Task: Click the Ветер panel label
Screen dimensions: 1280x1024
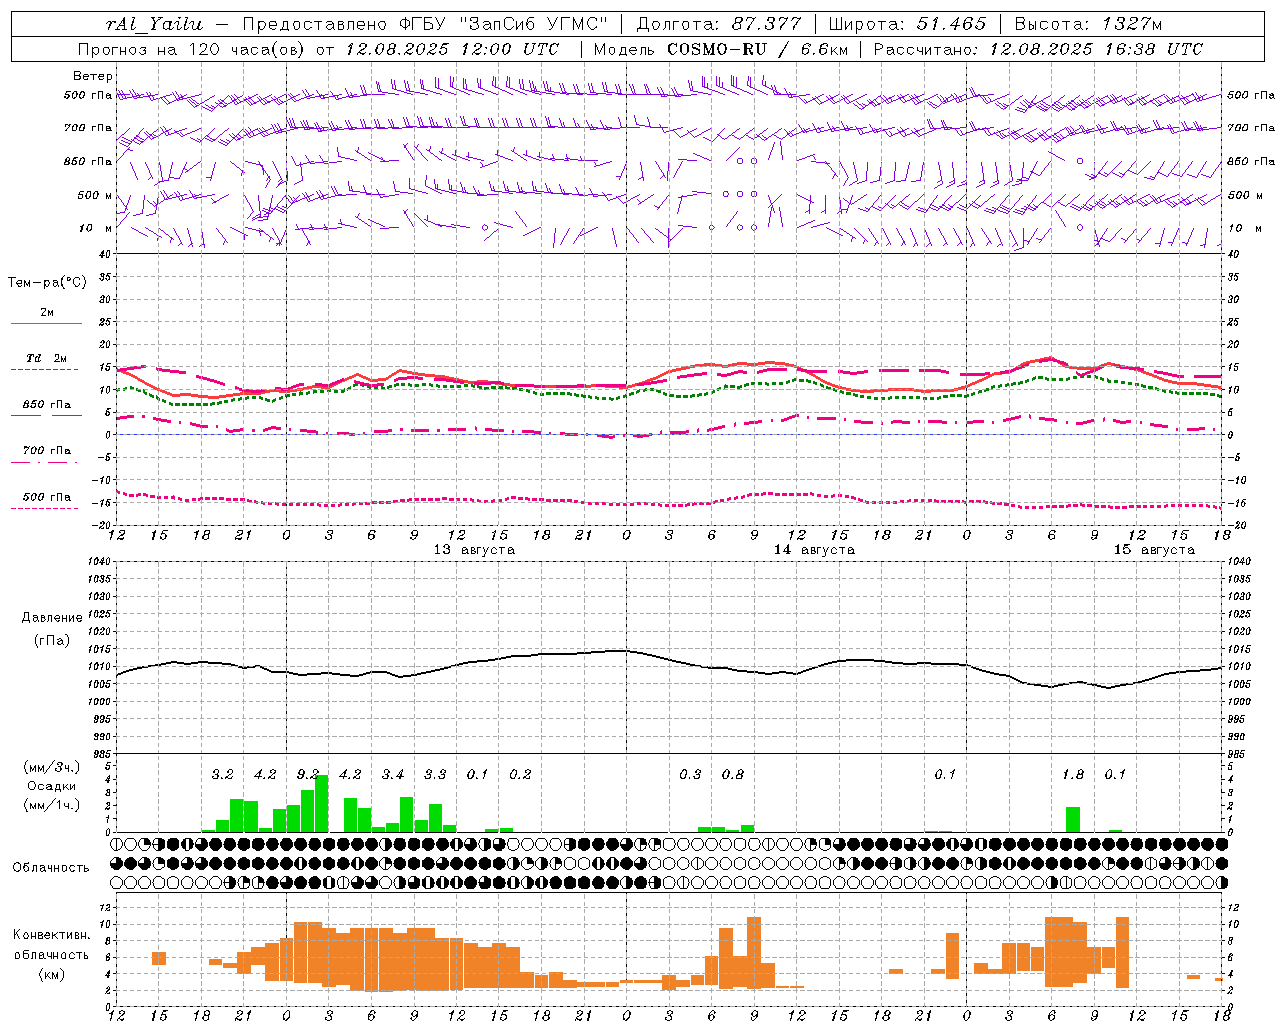Action: click(x=92, y=76)
